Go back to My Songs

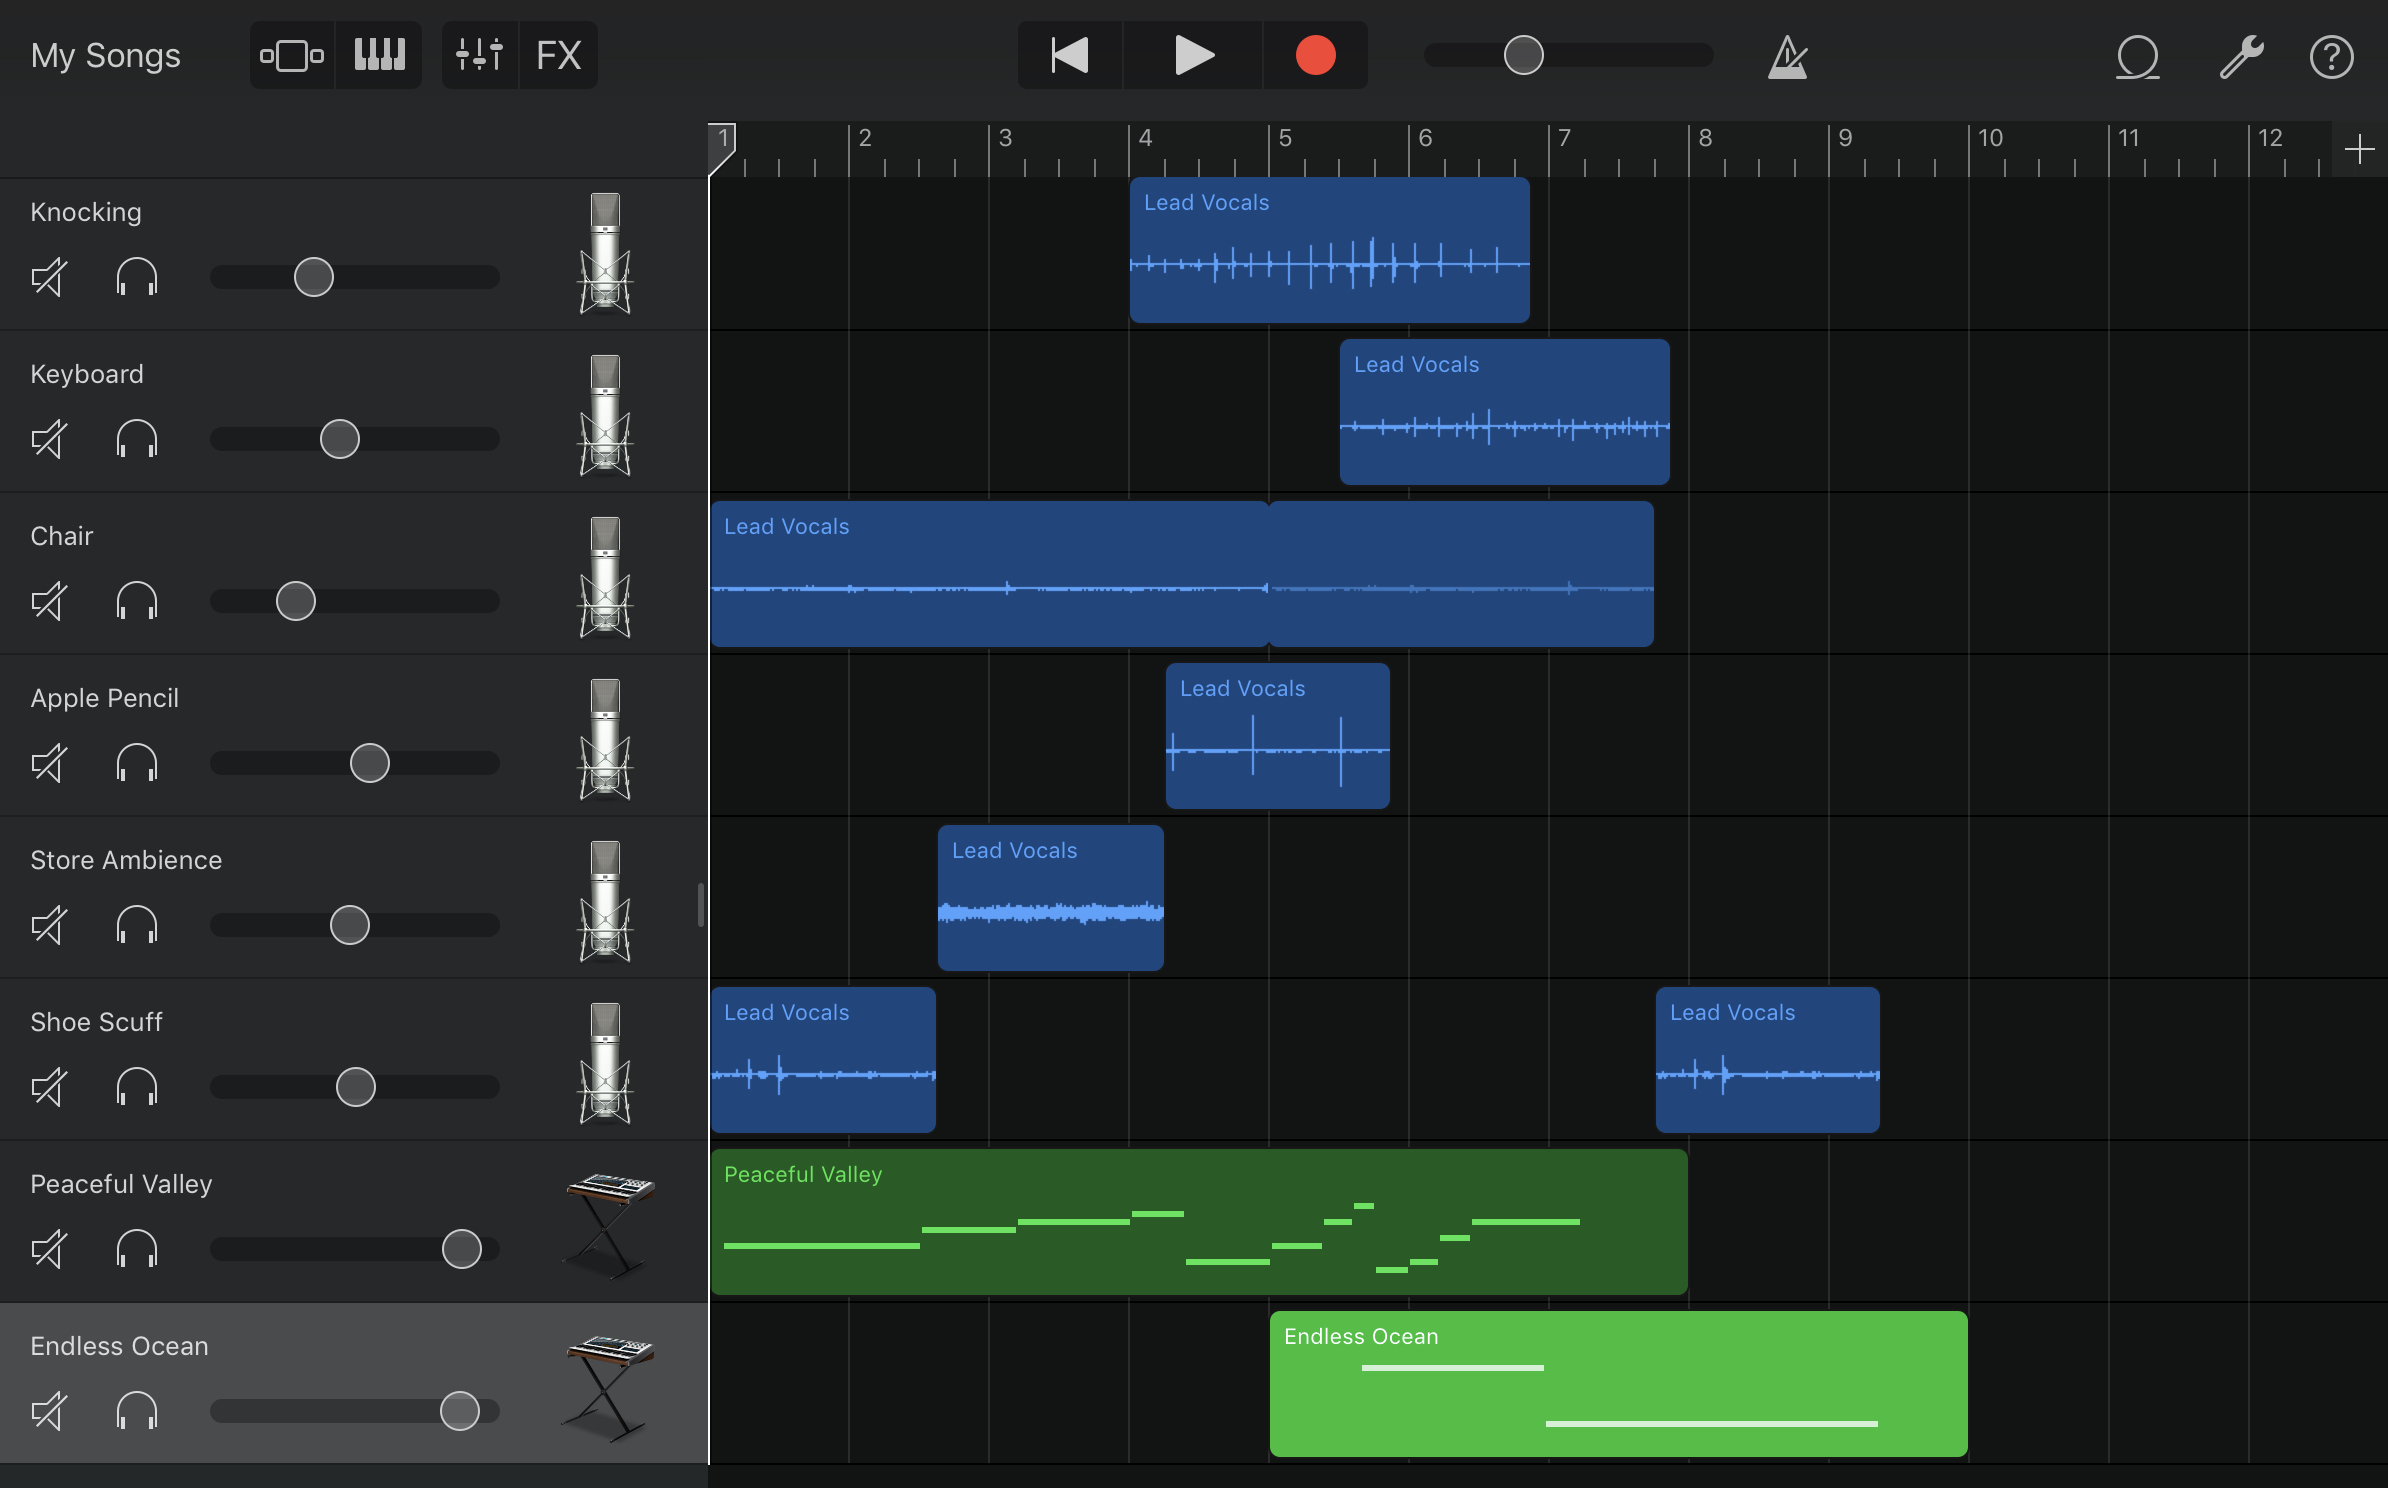[x=105, y=55]
